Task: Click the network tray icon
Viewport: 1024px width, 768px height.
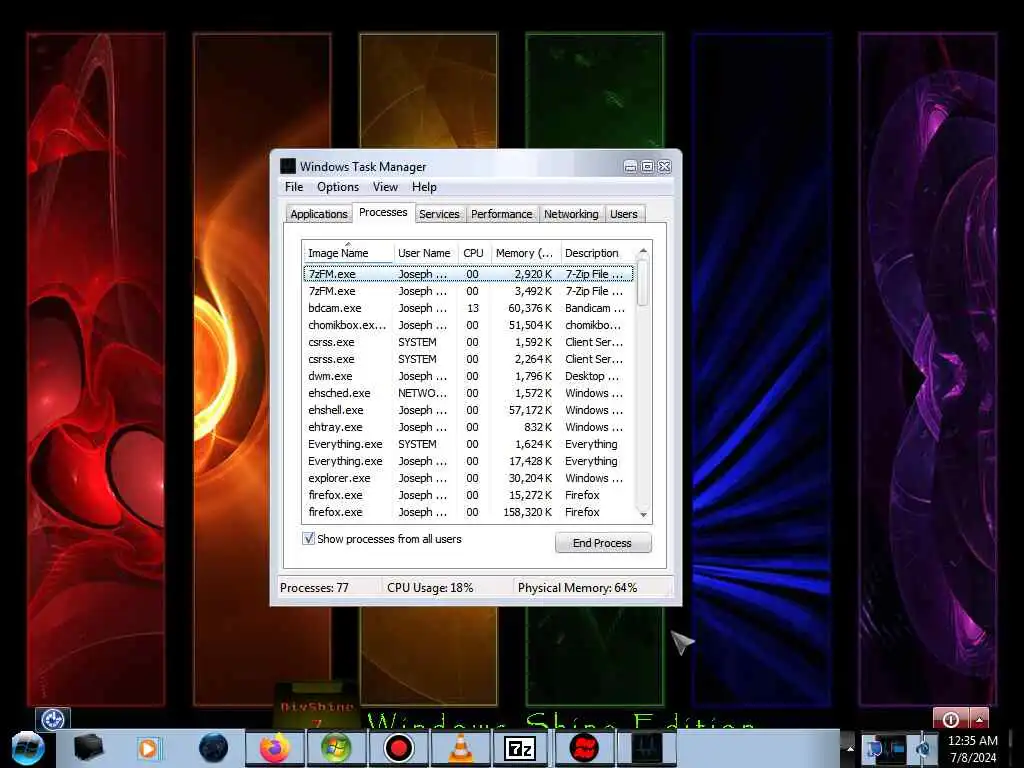Action: [873, 748]
